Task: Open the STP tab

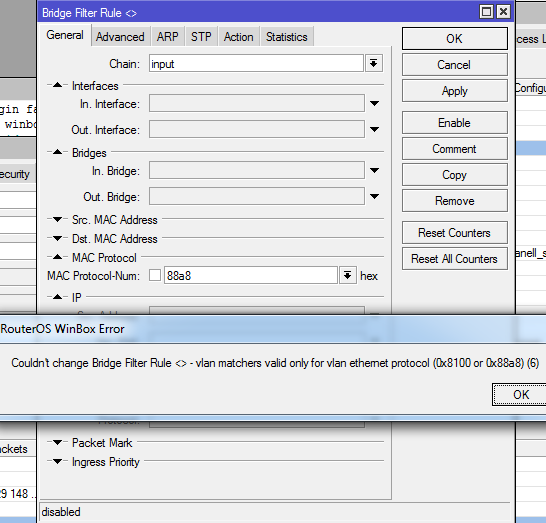Action: [x=201, y=37]
